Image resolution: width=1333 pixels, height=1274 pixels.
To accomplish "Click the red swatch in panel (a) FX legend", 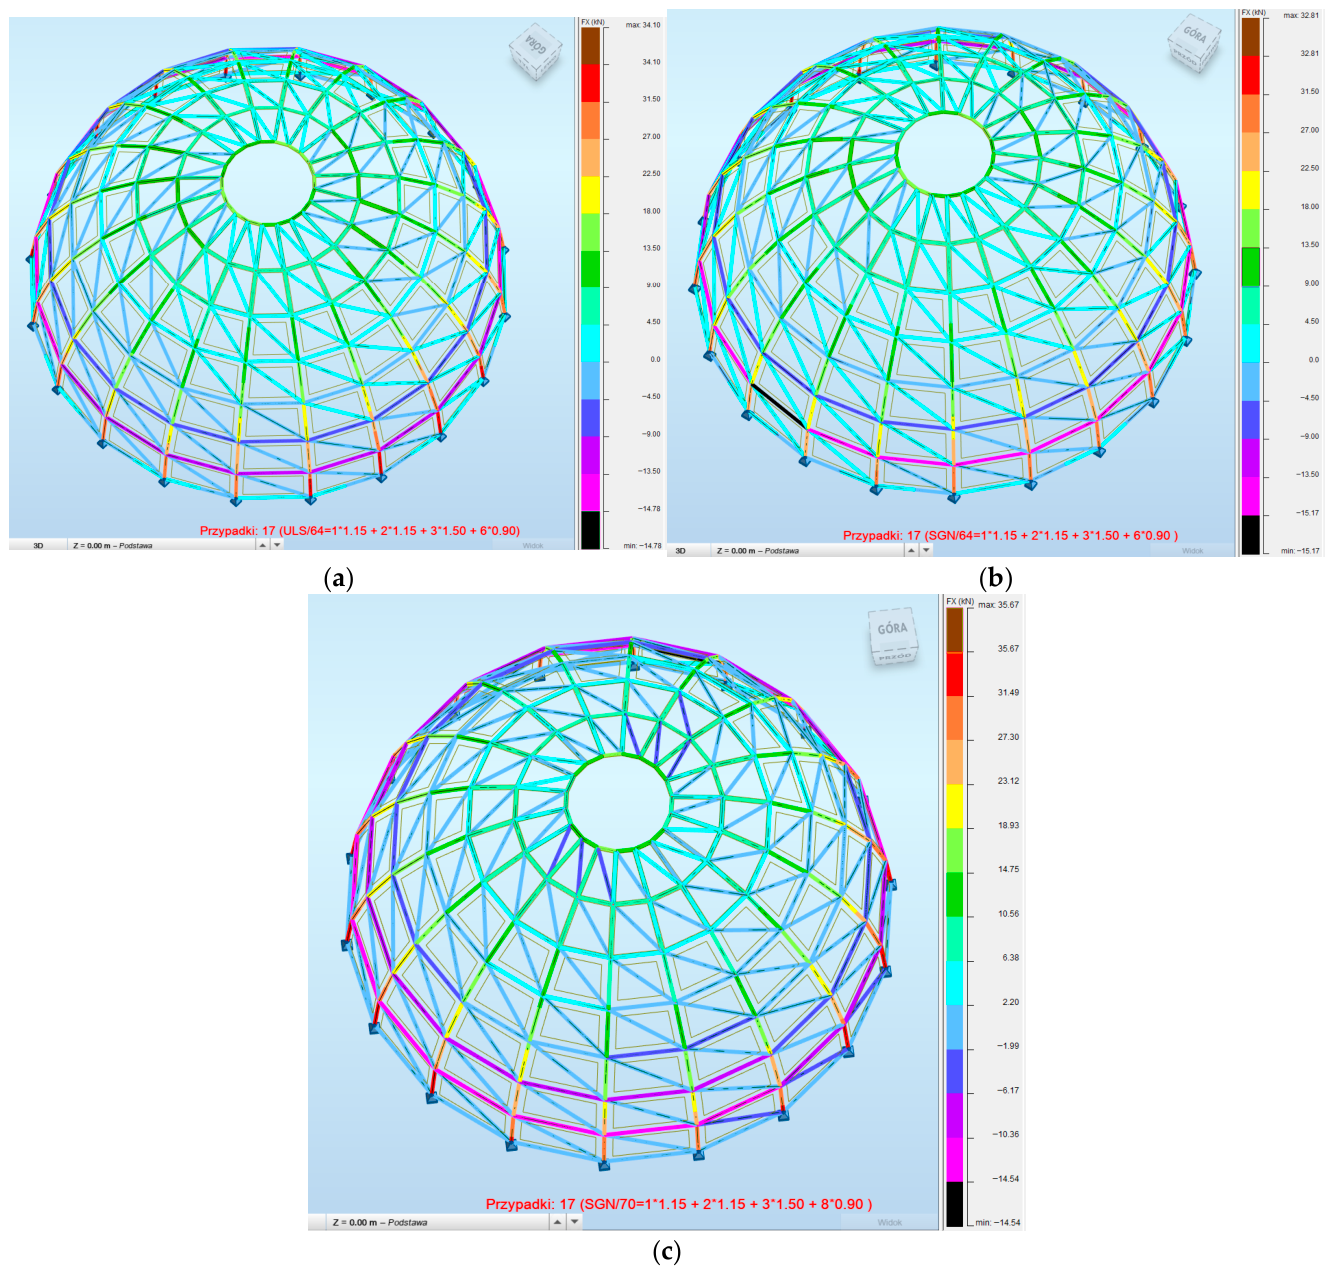I will (590, 83).
